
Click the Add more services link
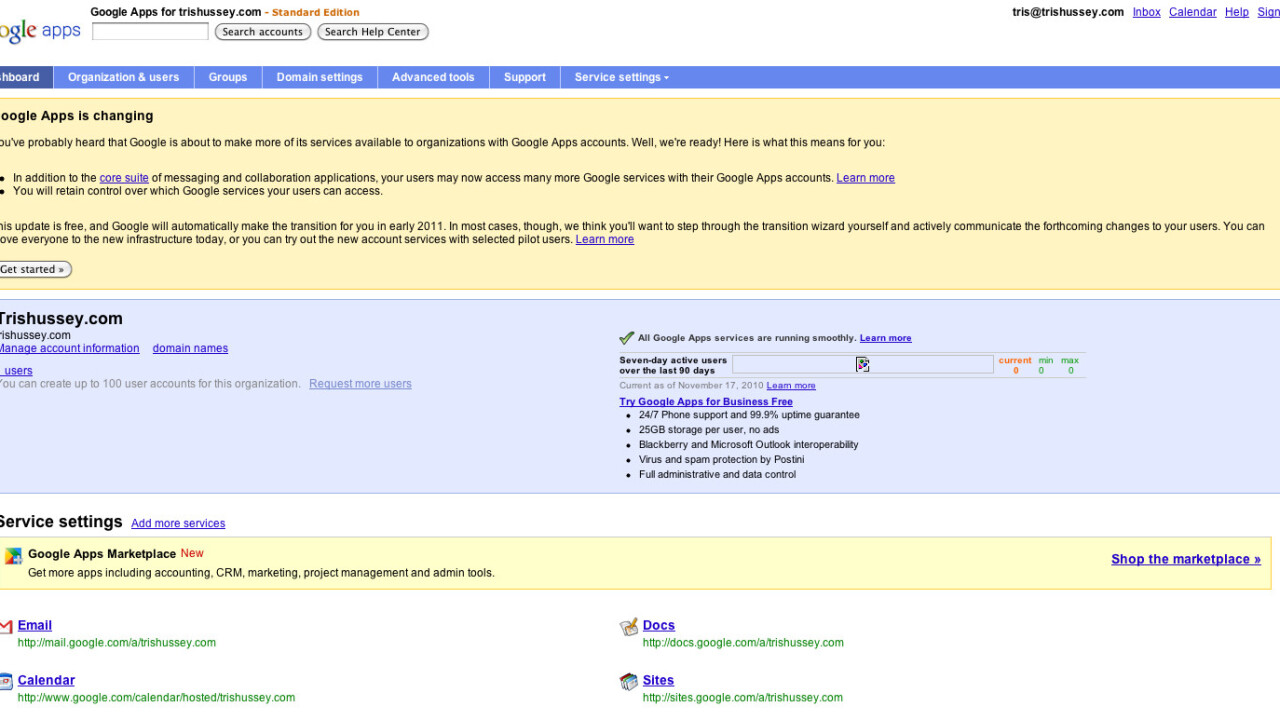[x=178, y=523]
